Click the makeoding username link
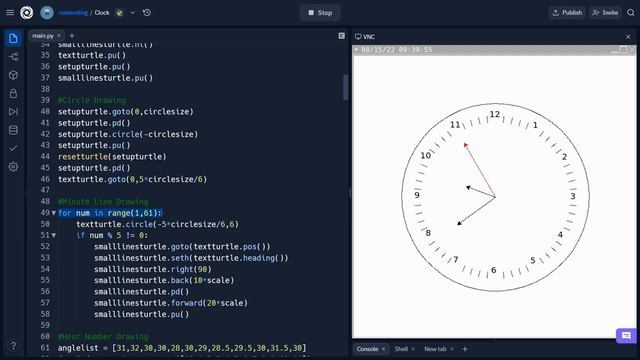This screenshot has width=640, height=360. [x=73, y=13]
